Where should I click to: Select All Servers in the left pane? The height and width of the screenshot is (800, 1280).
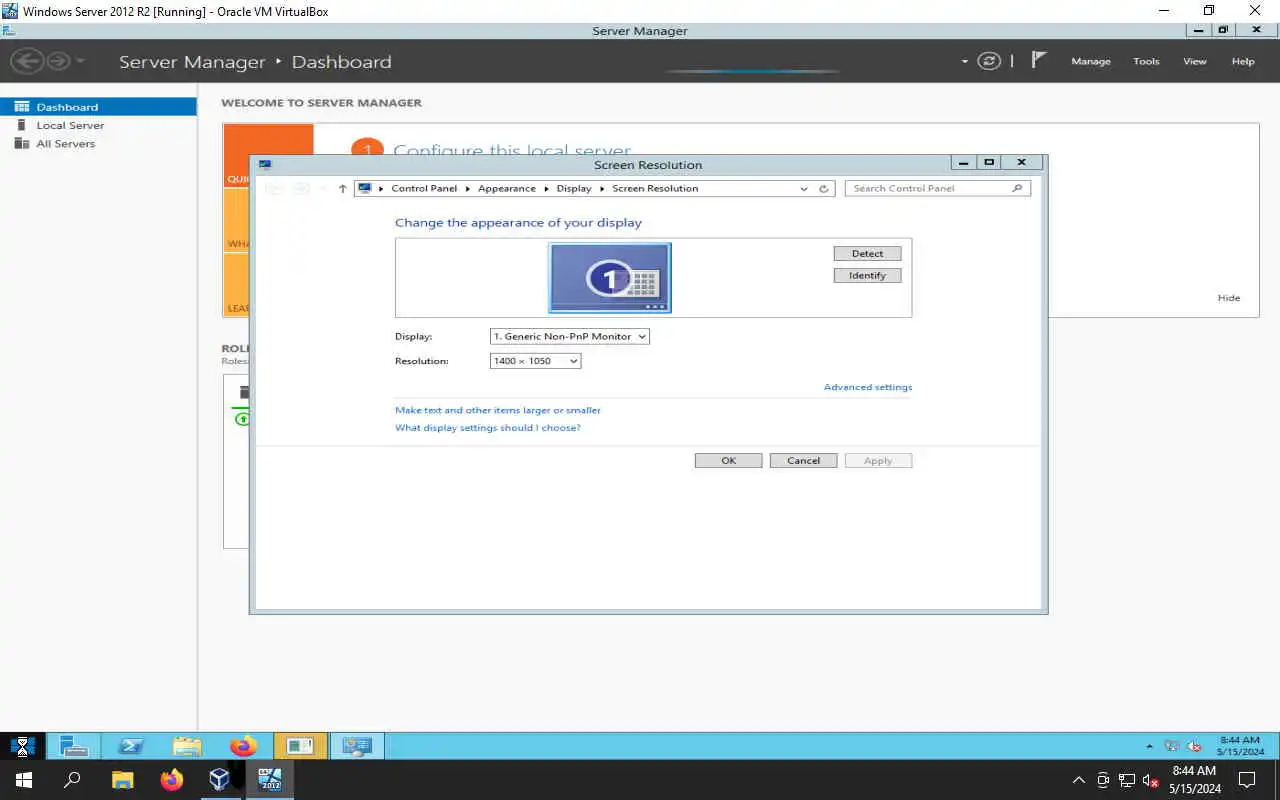(x=98, y=143)
